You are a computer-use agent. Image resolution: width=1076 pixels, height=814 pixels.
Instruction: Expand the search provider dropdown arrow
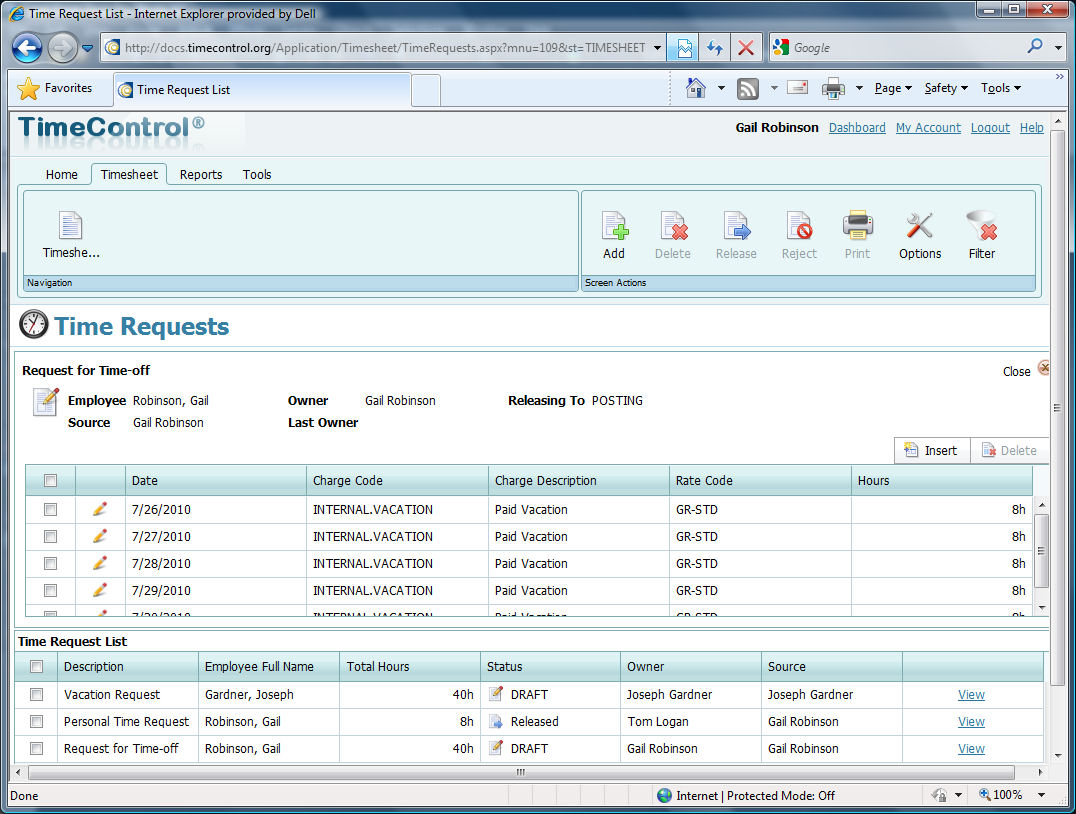click(1058, 48)
